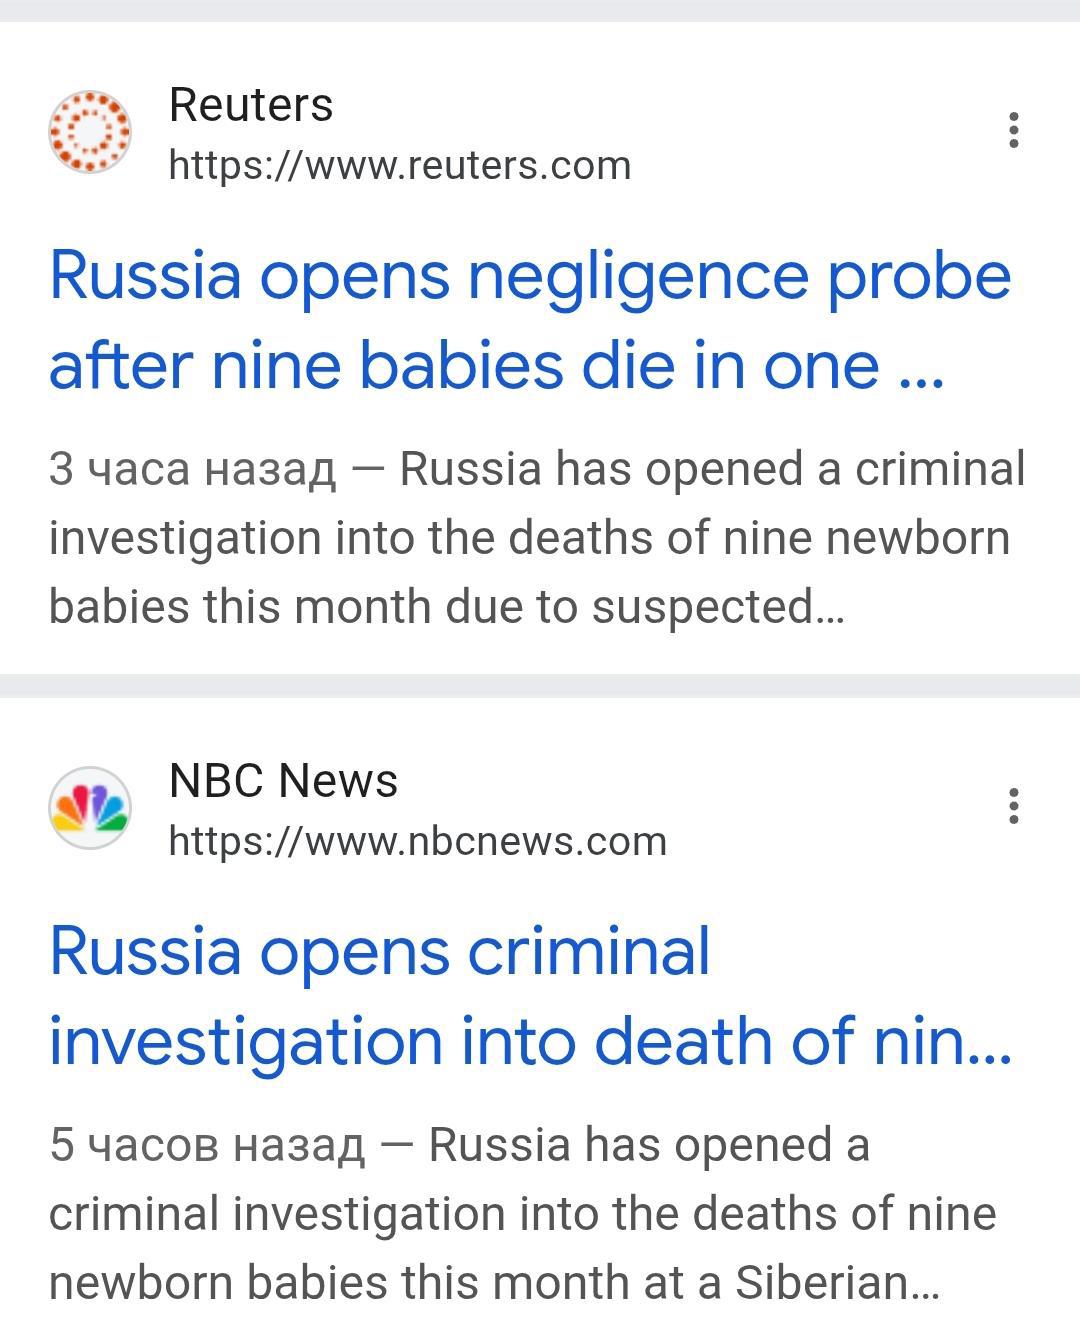
Task: Tap the Reuters site name label
Action: point(251,105)
